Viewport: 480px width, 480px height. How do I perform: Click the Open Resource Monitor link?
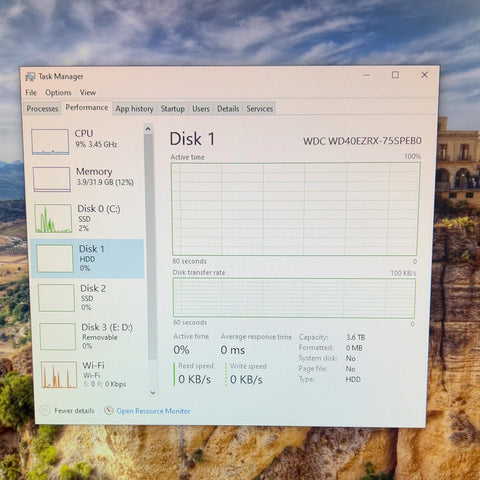(x=153, y=411)
